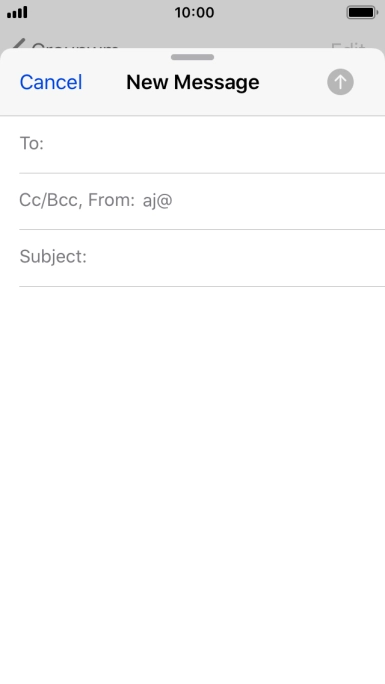This screenshot has width=385, height=684.
Task: Click into the Subject field
Action: tap(202, 257)
